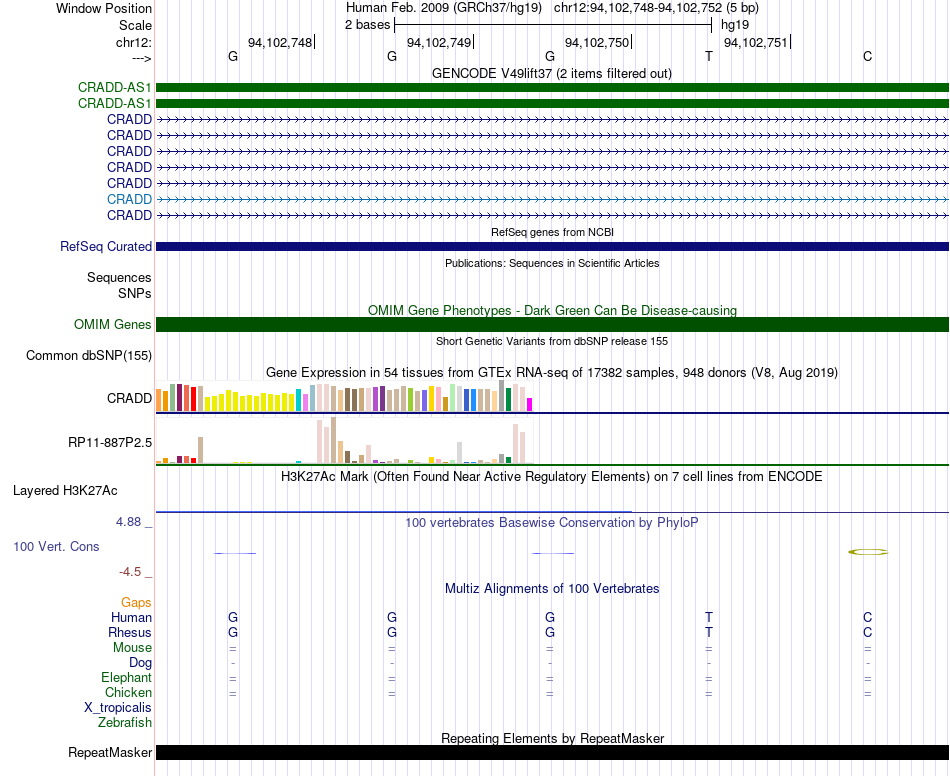The image size is (950, 776).
Task: Click the Dog species row label
Action: click(140, 663)
